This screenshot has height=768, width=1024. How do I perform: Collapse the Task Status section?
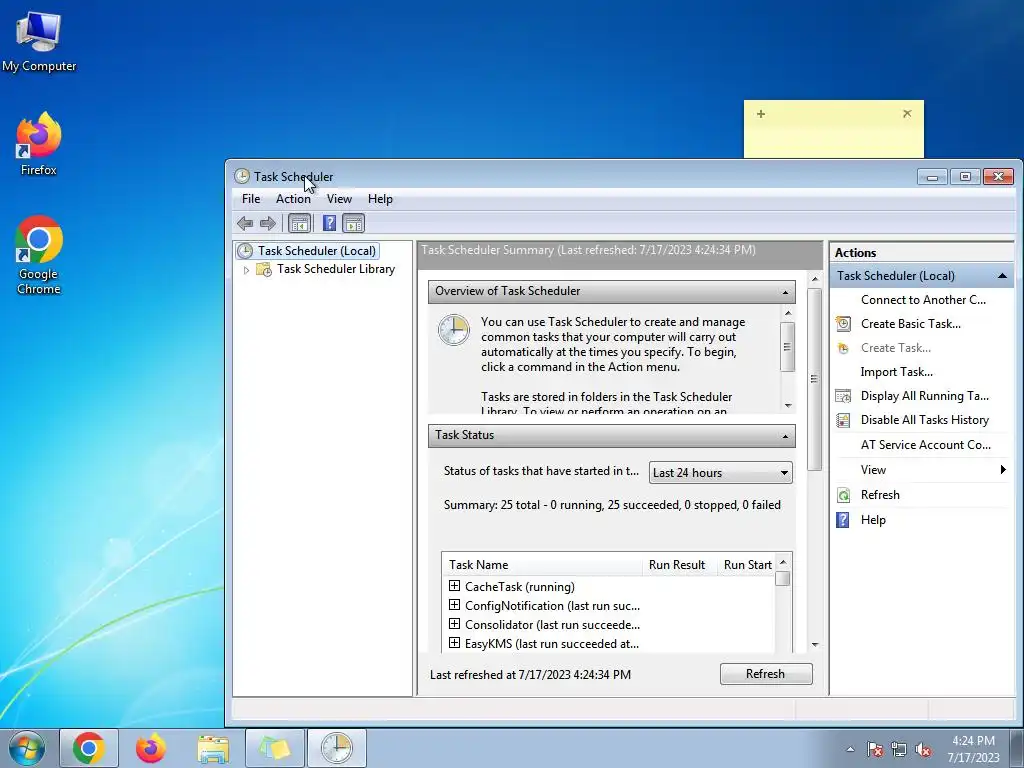(x=785, y=436)
